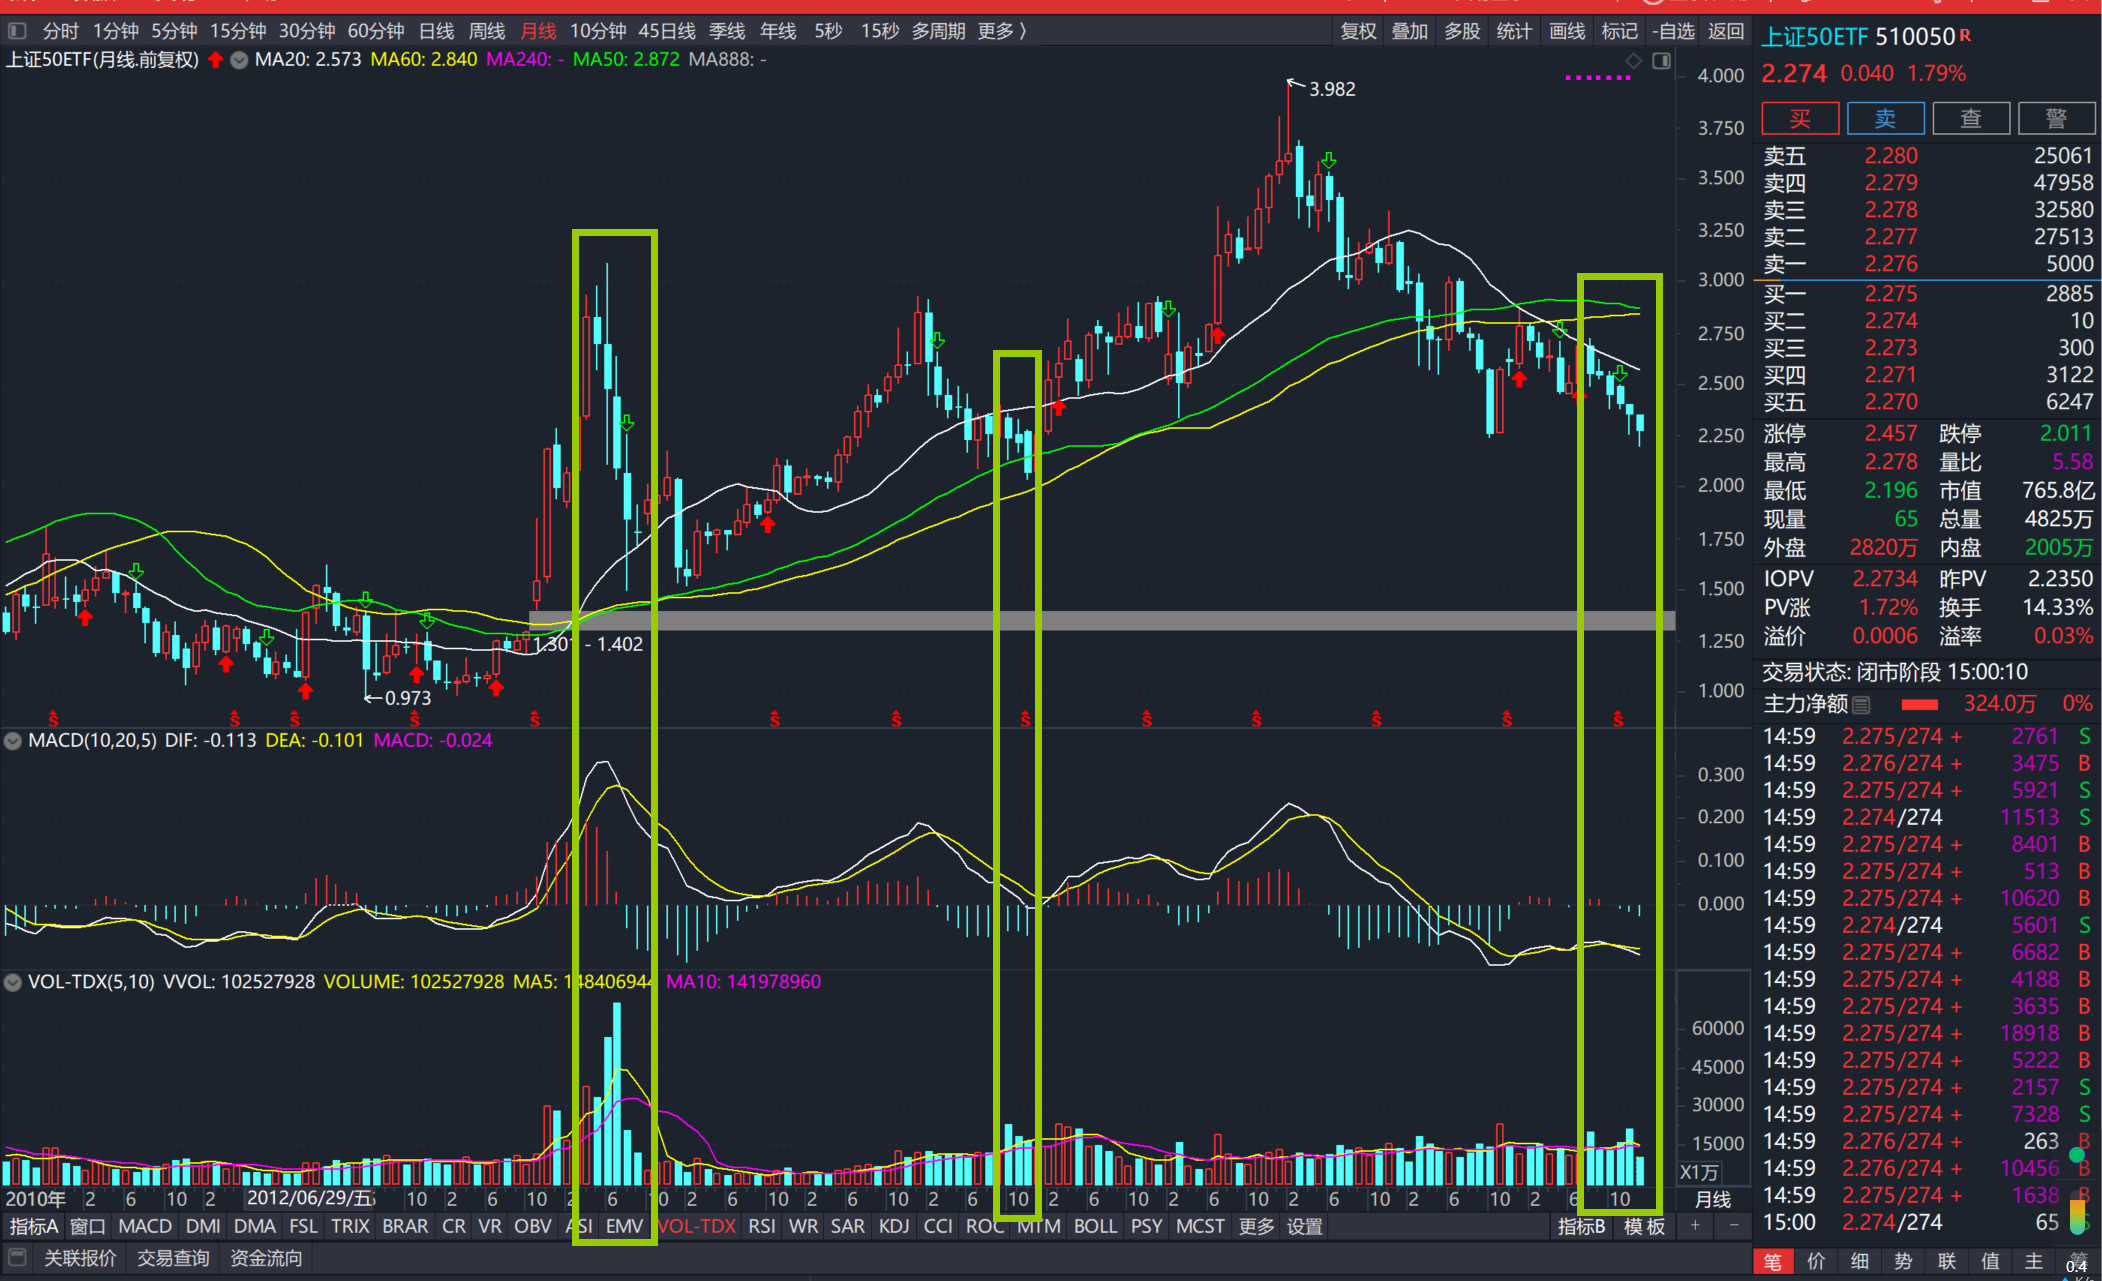The width and height of the screenshot is (2102, 1281).
Task: Switch to the 周线 weekly chart tab
Action: [x=487, y=31]
